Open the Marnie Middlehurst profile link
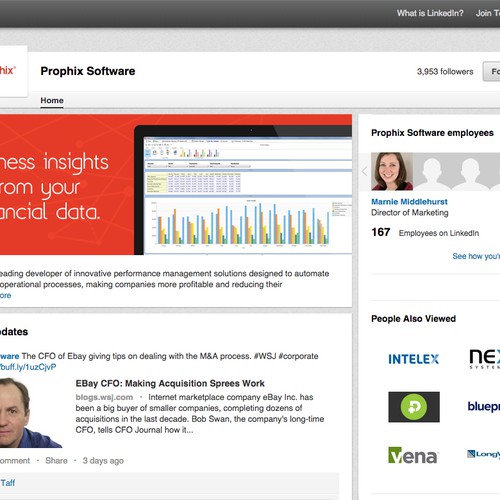 pyautogui.click(x=409, y=202)
